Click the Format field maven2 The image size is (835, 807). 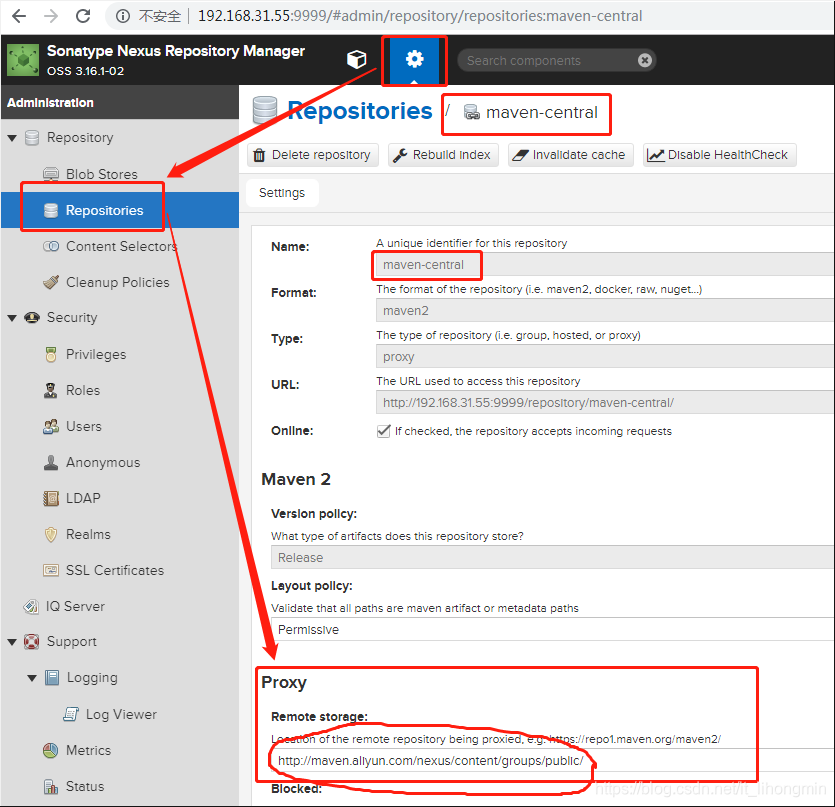(x=604, y=311)
